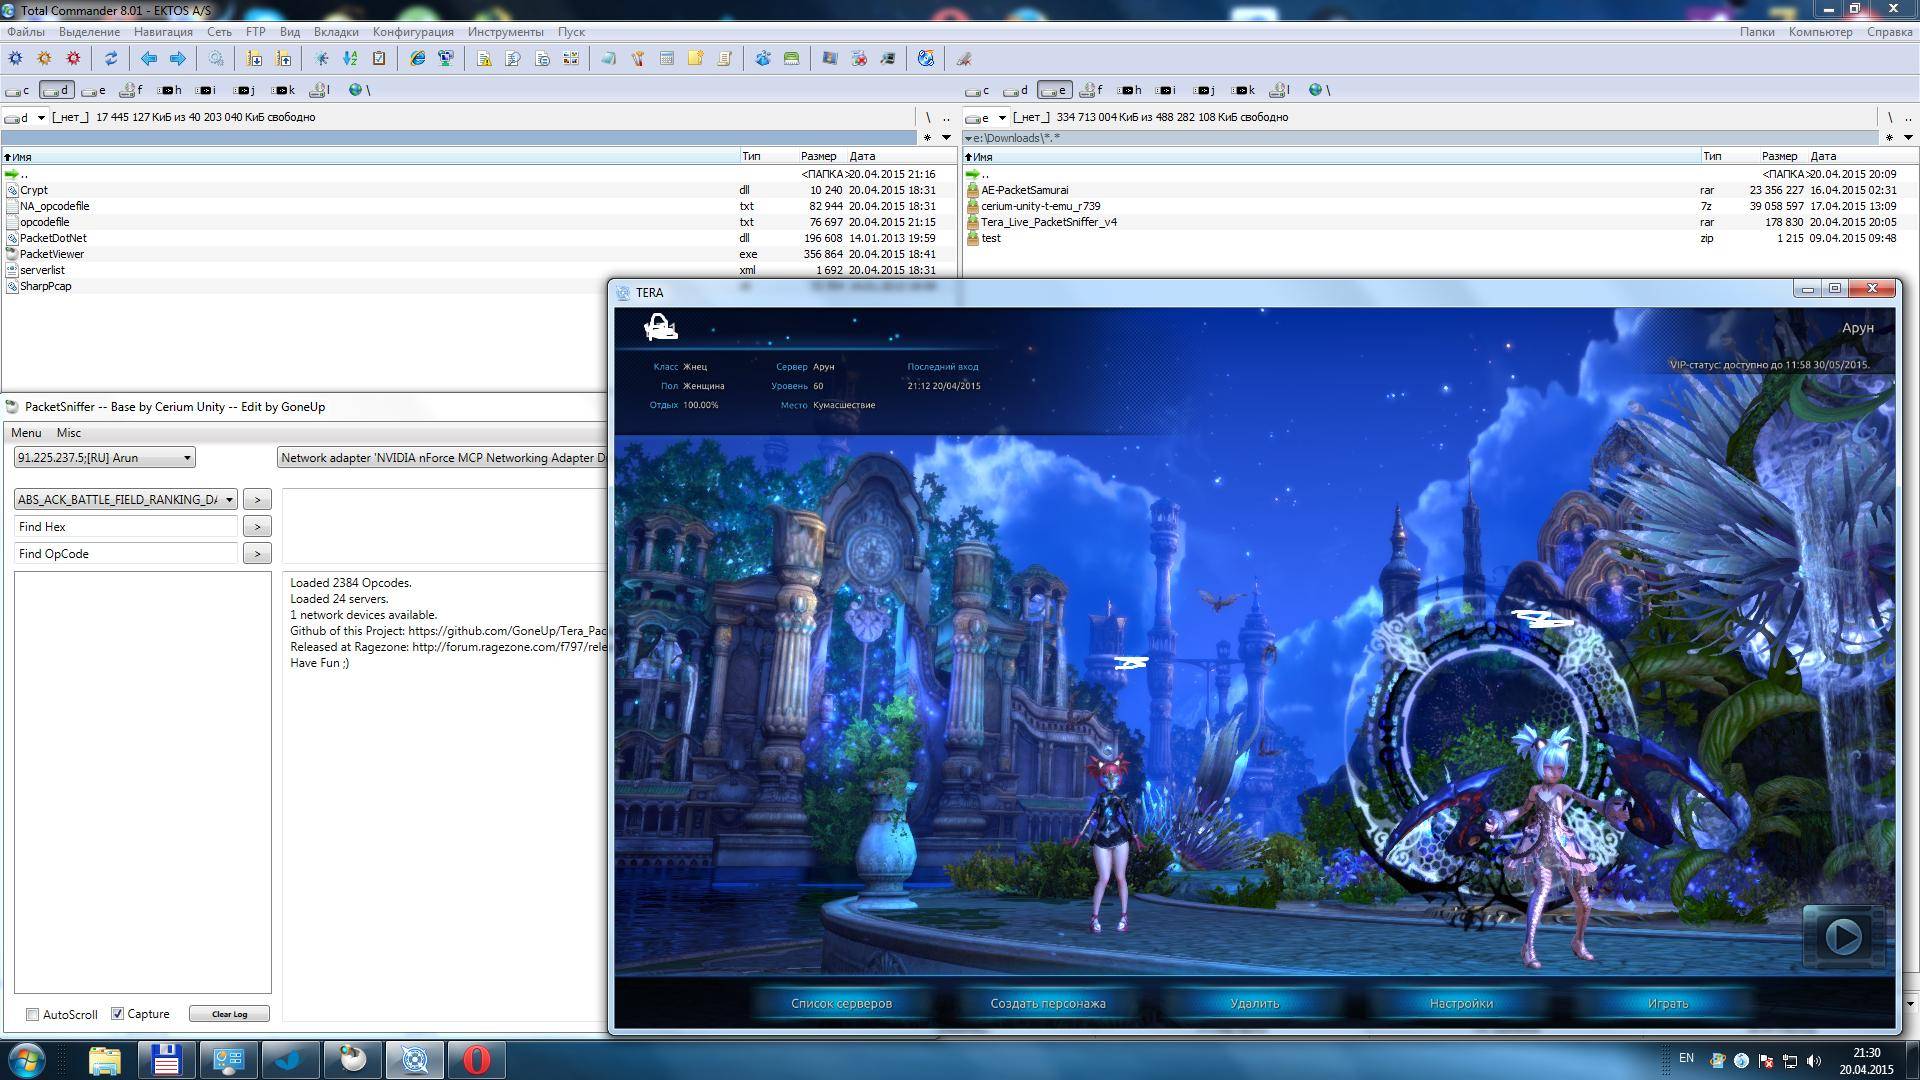Click the Find OpCode input field
Viewport: 1920px width, 1080px height.
[126, 553]
